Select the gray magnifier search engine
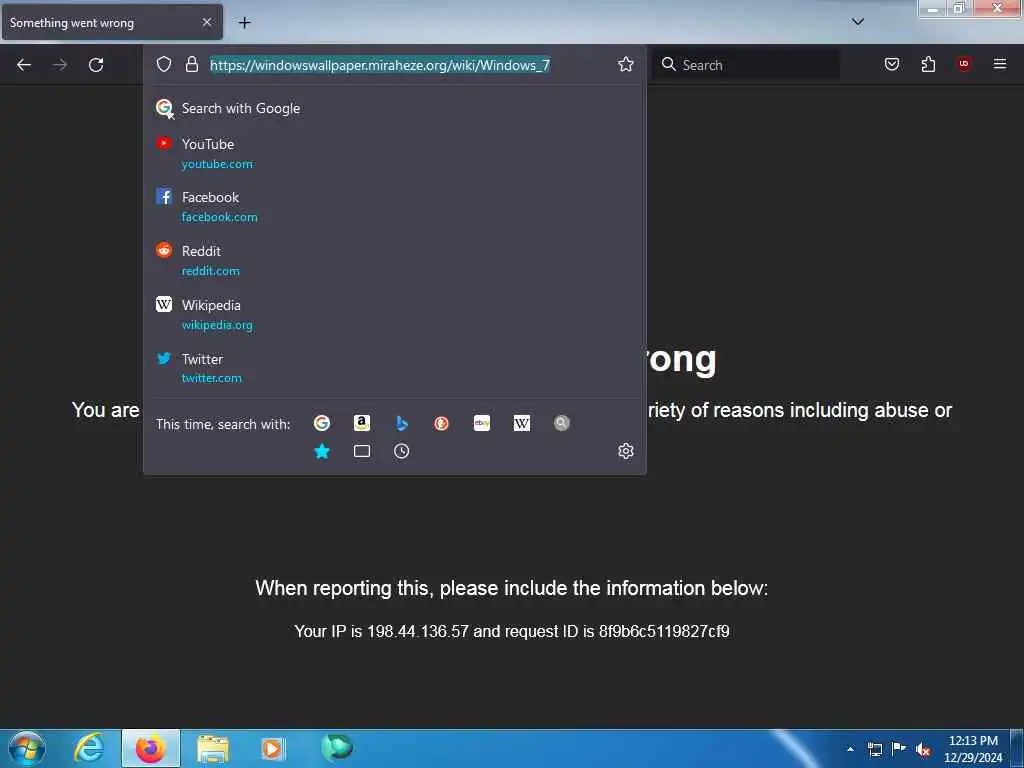The height and width of the screenshot is (768, 1024). (562, 423)
